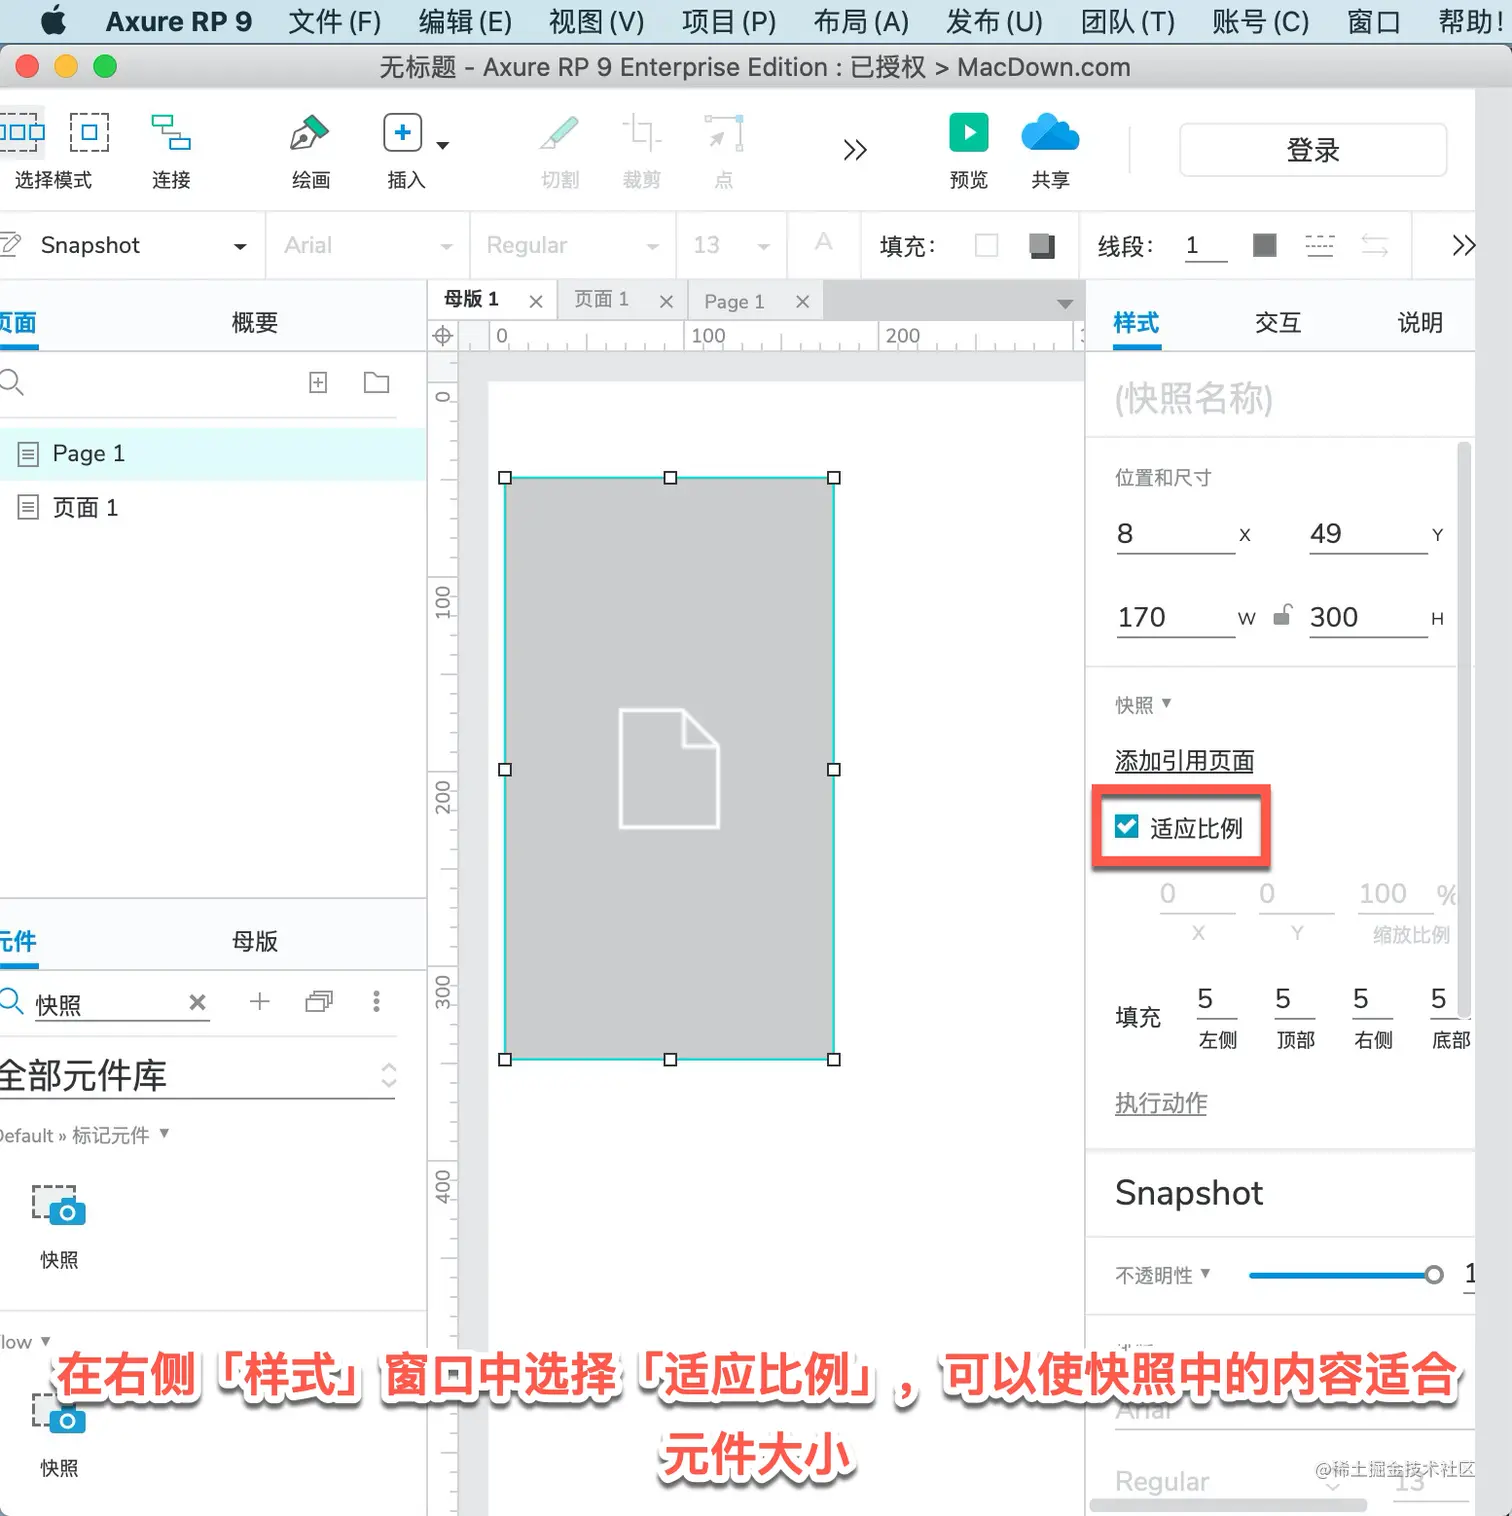Switch to the 说明 tab

point(1420,322)
